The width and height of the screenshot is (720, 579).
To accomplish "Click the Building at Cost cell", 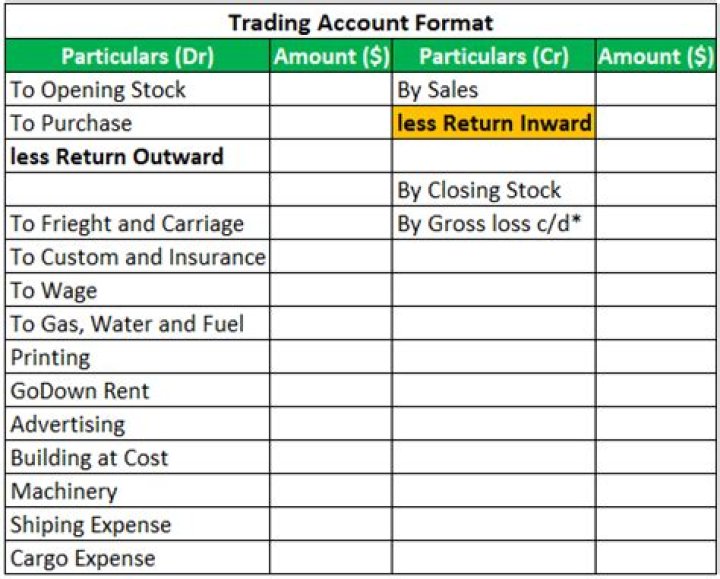I will (x=137, y=458).
